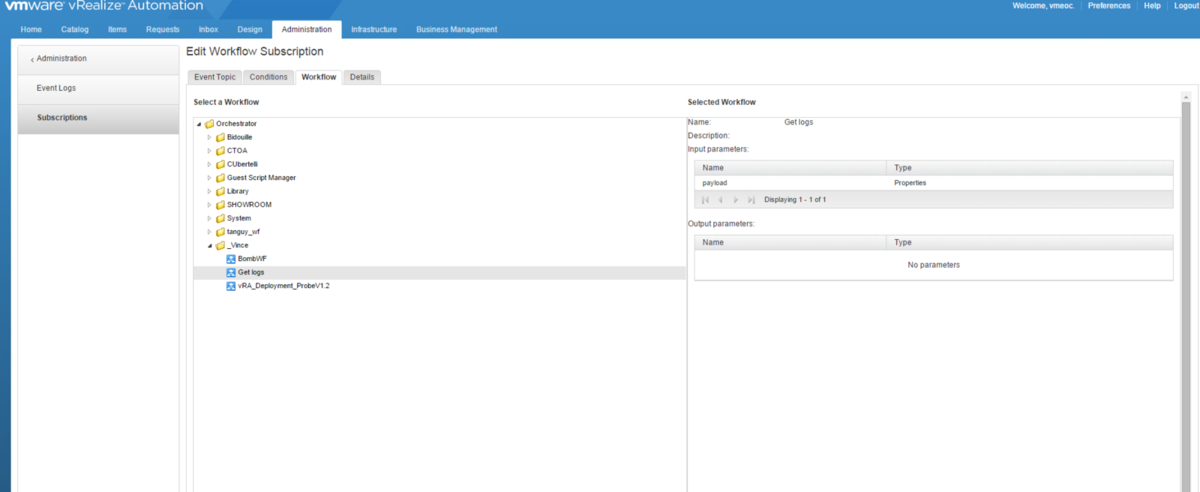Go back to Administration menu

coord(98,59)
